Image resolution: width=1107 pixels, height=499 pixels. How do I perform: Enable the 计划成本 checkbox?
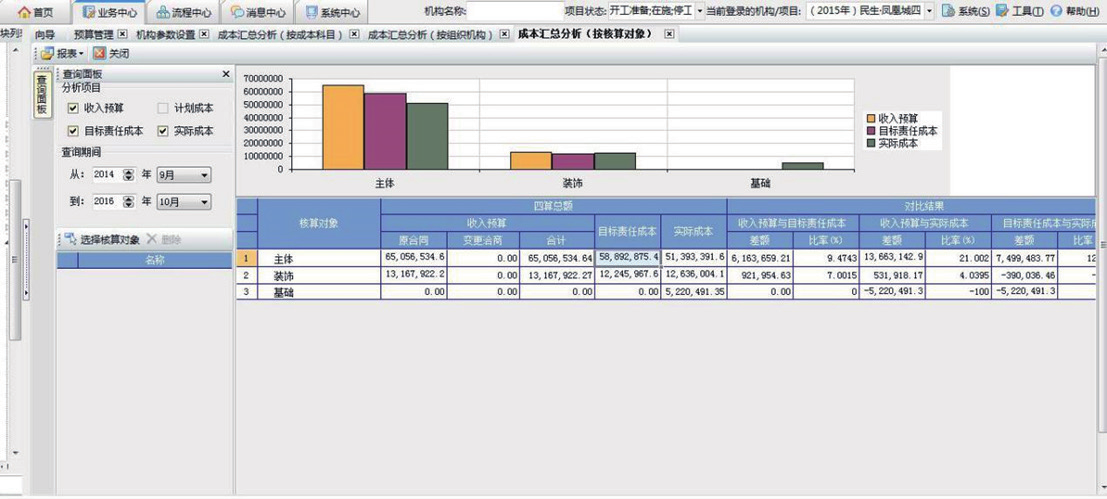coord(163,108)
